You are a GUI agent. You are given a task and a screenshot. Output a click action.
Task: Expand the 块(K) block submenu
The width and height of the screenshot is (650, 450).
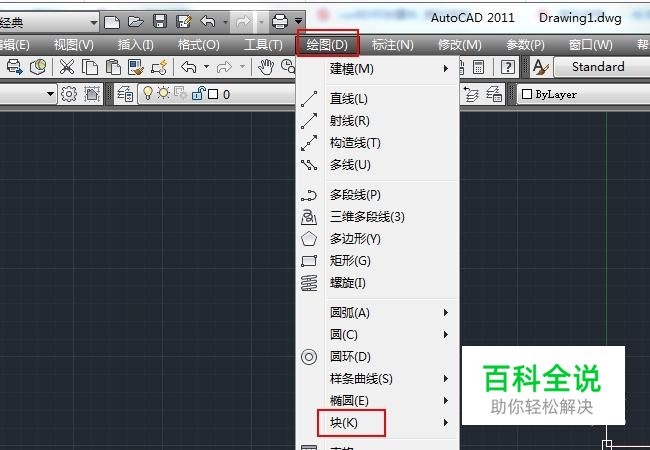pos(377,423)
